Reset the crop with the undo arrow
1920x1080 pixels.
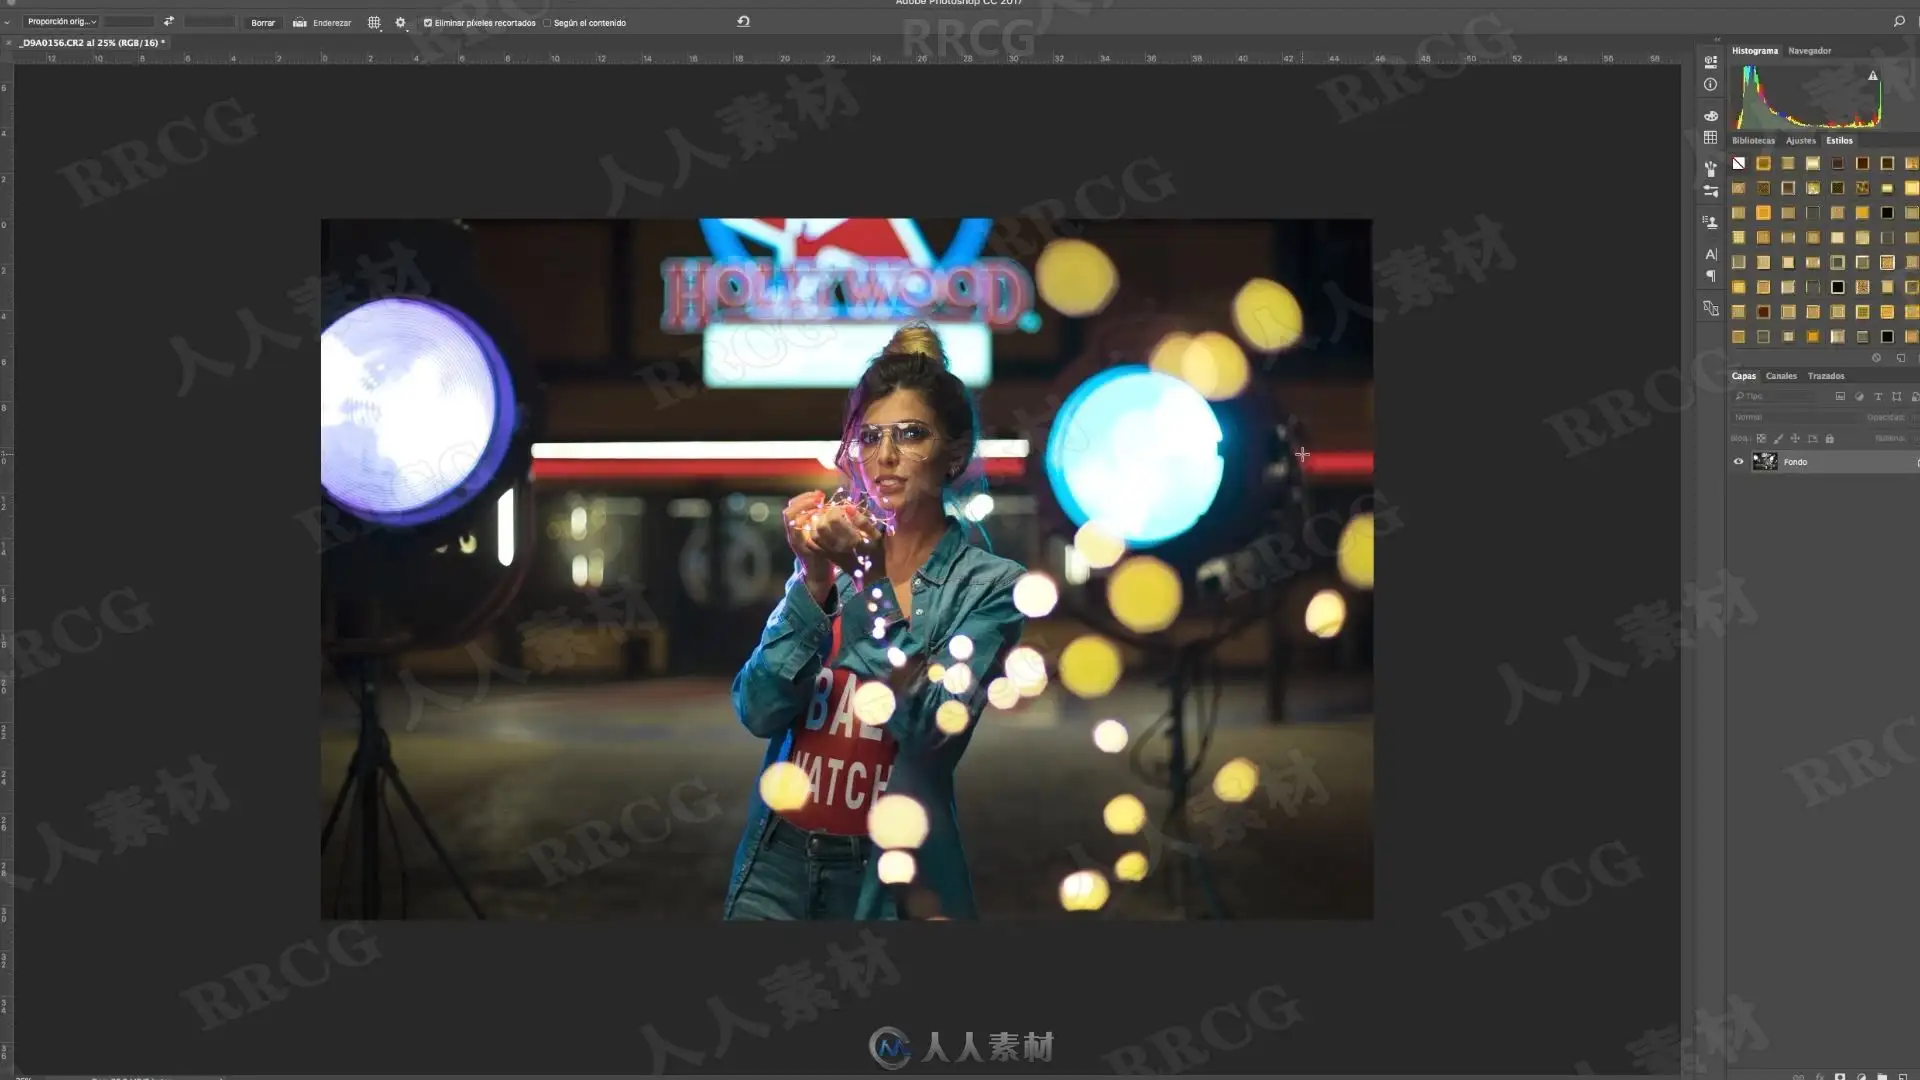pyautogui.click(x=743, y=21)
